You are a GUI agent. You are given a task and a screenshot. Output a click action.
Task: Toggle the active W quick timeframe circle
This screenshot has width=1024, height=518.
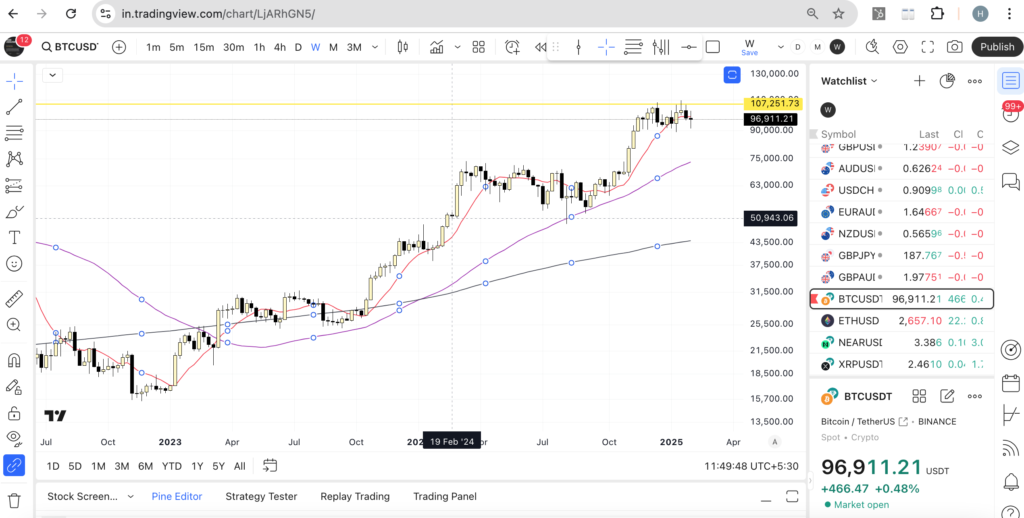click(837, 47)
